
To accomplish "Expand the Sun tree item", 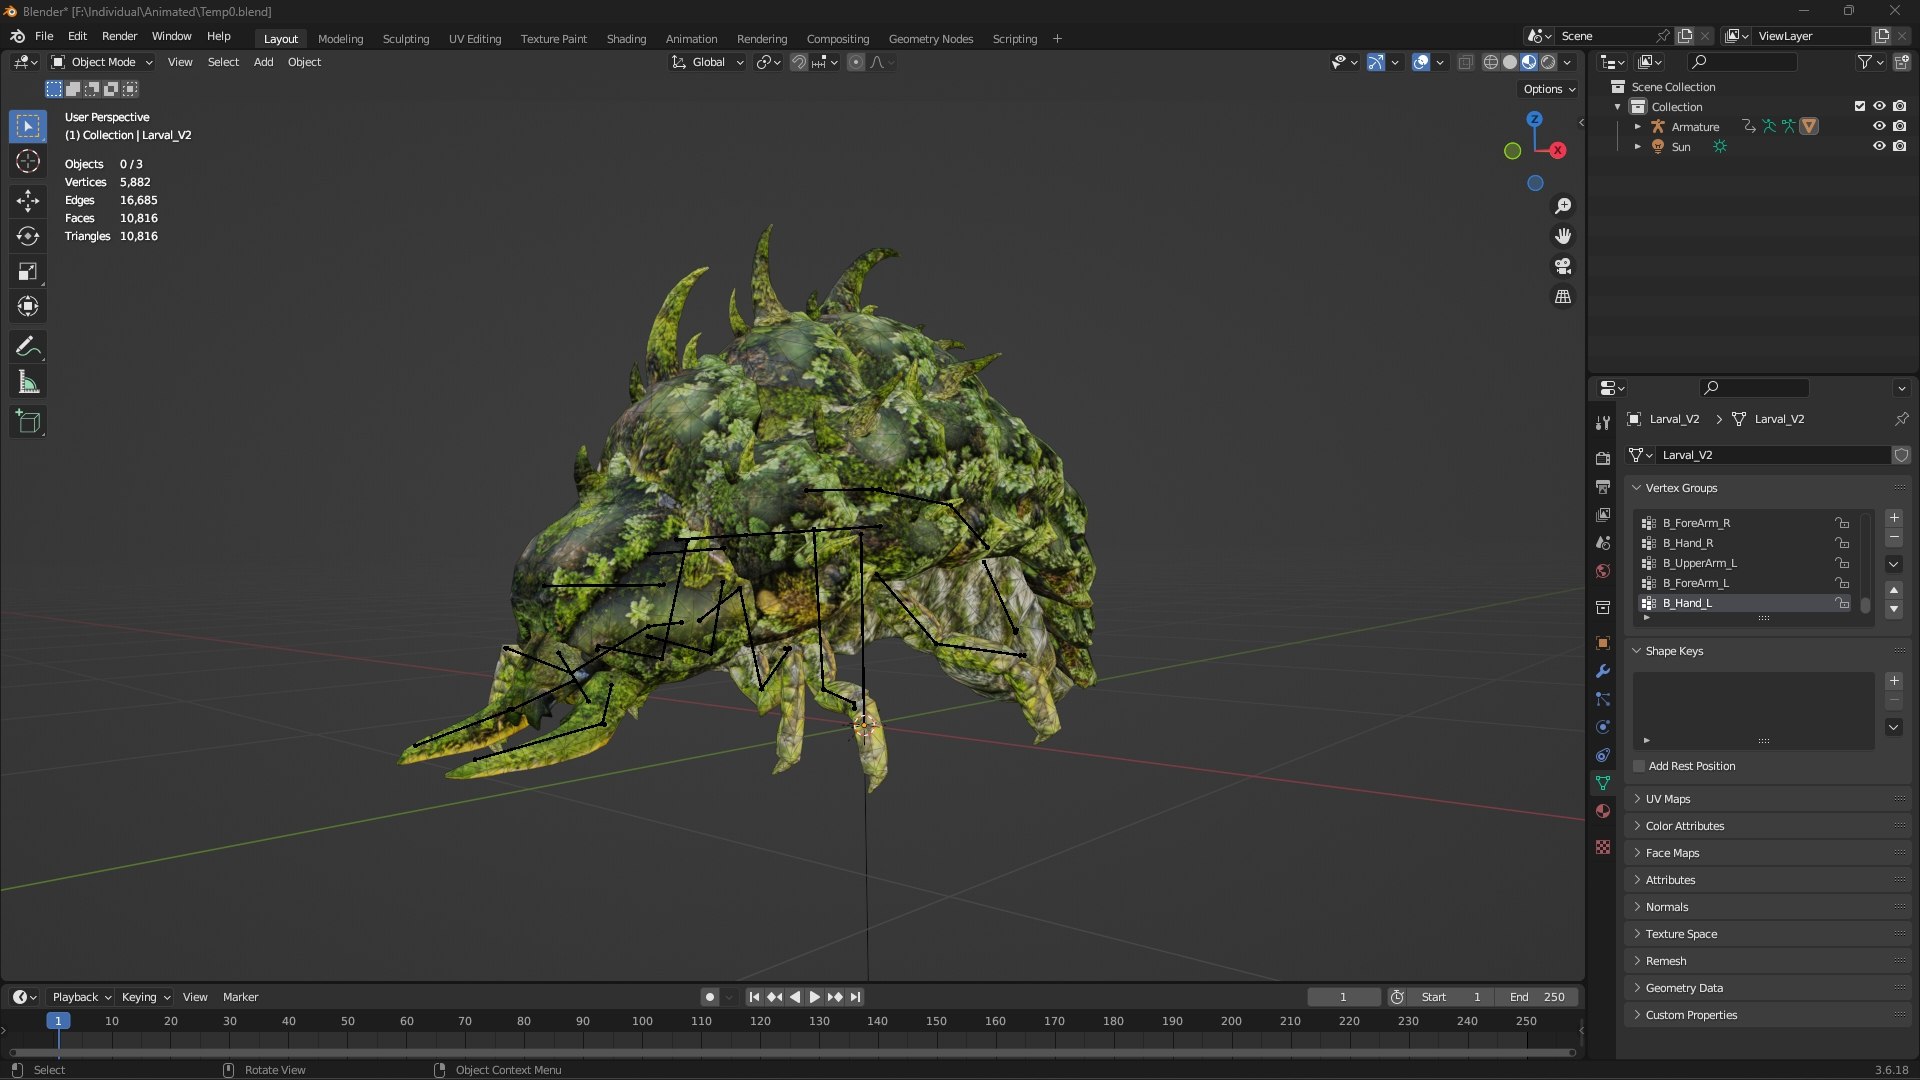I will [1637, 147].
